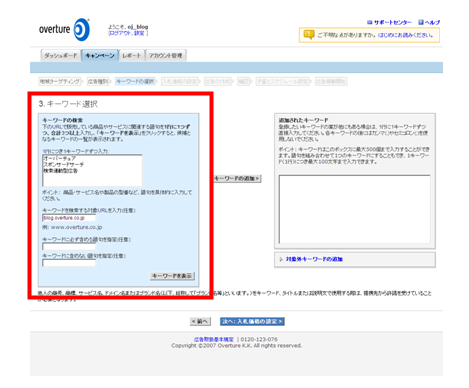Open the アカウント管理 tab

point(166,55)
